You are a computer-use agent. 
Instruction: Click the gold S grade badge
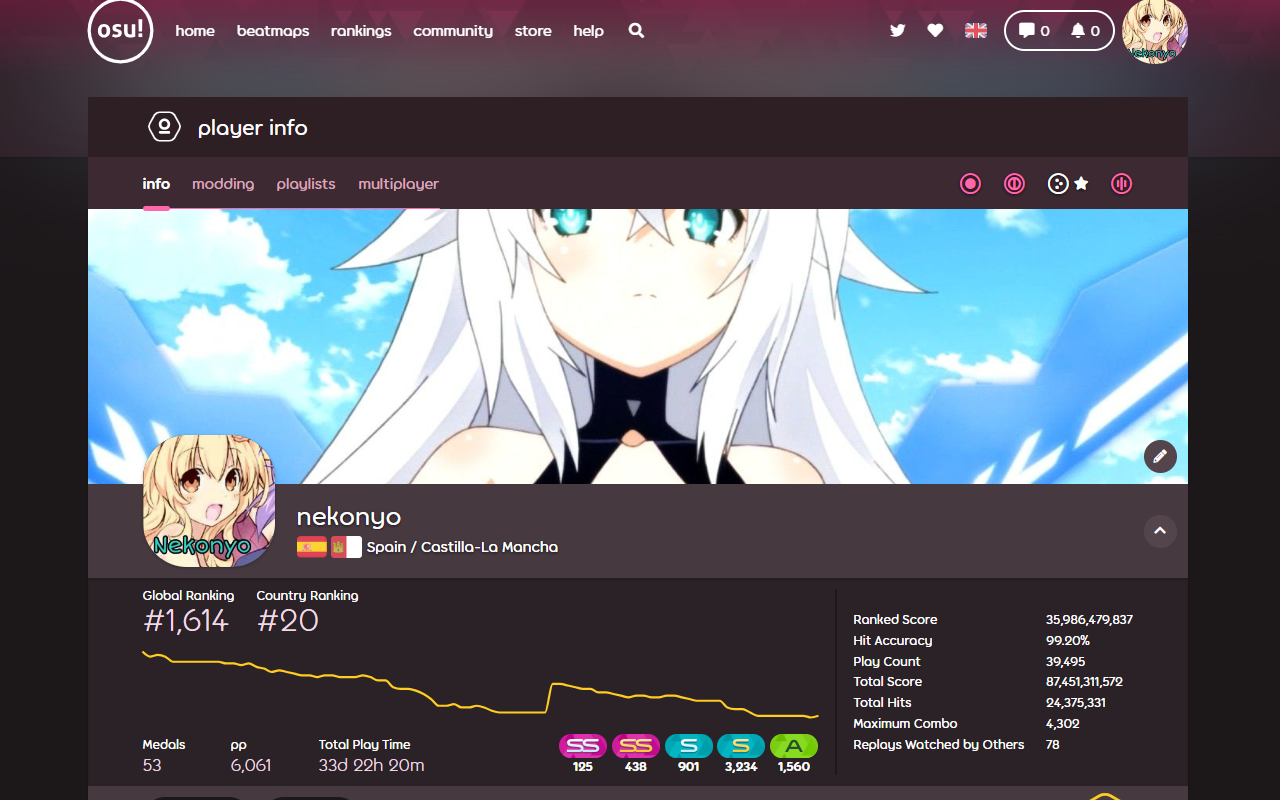(x=741, y=746)
